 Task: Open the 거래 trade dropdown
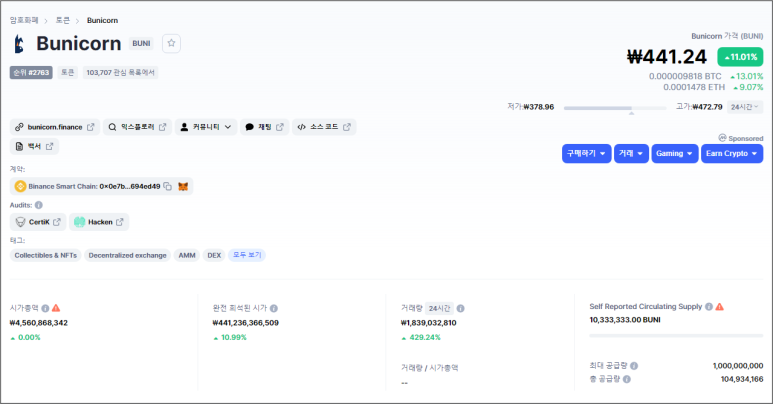(x=632, y=153)
